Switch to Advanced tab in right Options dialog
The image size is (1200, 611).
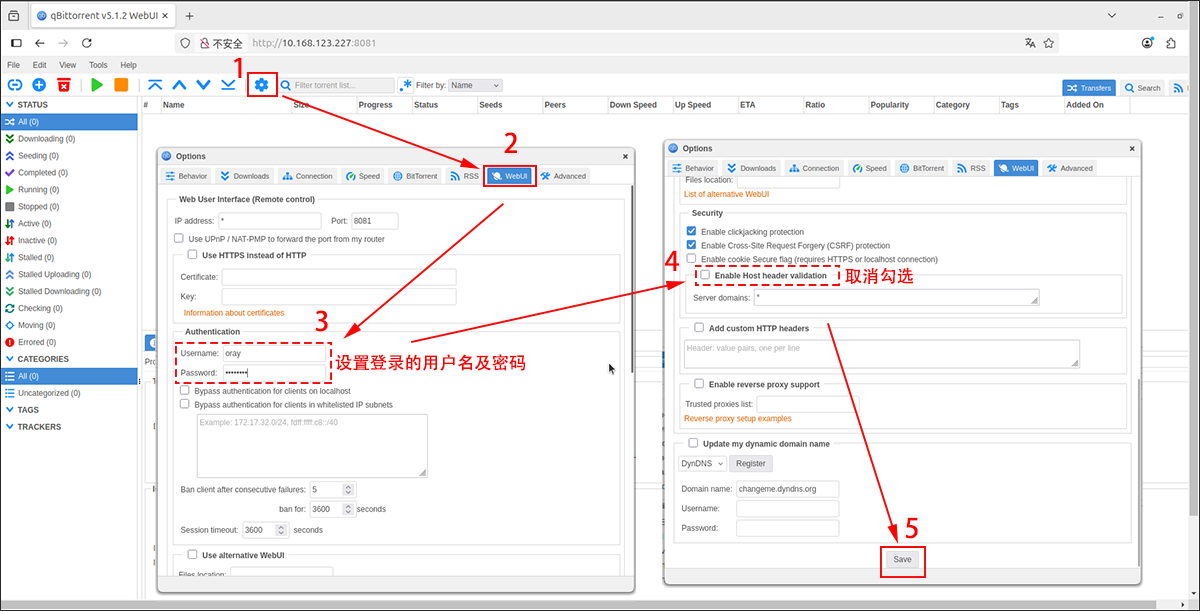(x=1068, y=168)
